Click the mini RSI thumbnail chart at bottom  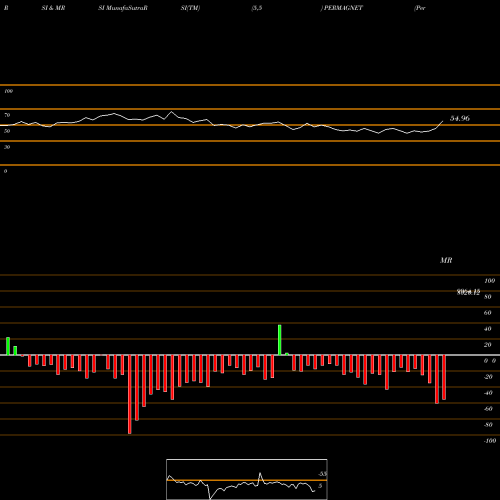(x=247, y=479)
